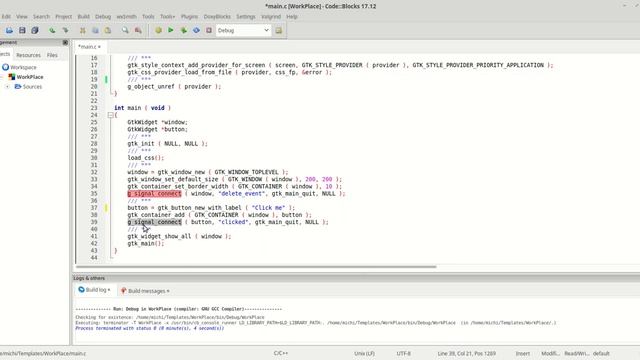
Task: Open the wxSmith menu
Action: click(x=127, y=17)
